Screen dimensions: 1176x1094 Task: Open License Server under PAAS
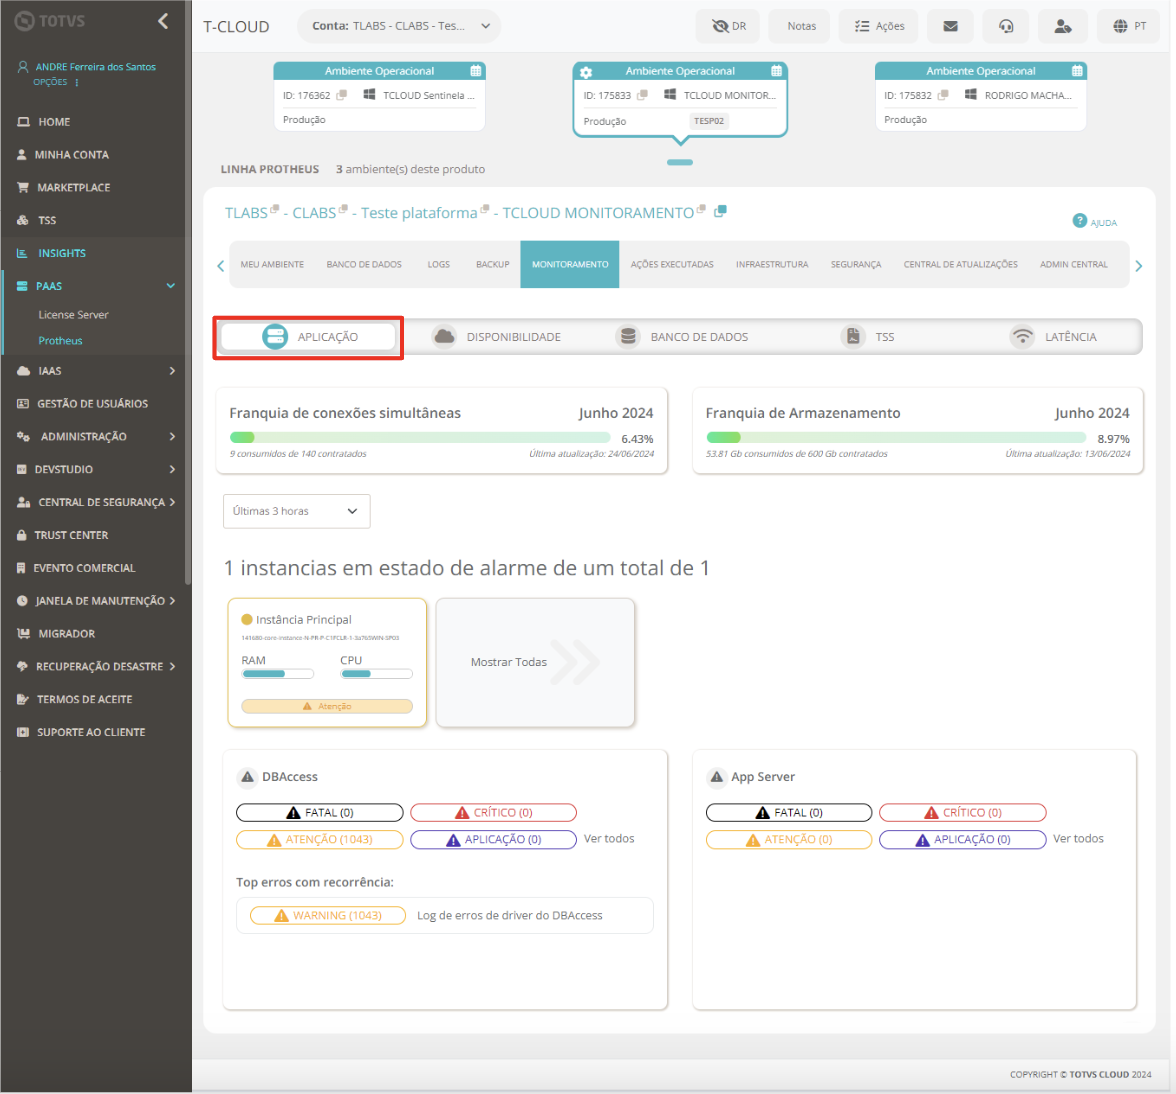pos(74,316)
